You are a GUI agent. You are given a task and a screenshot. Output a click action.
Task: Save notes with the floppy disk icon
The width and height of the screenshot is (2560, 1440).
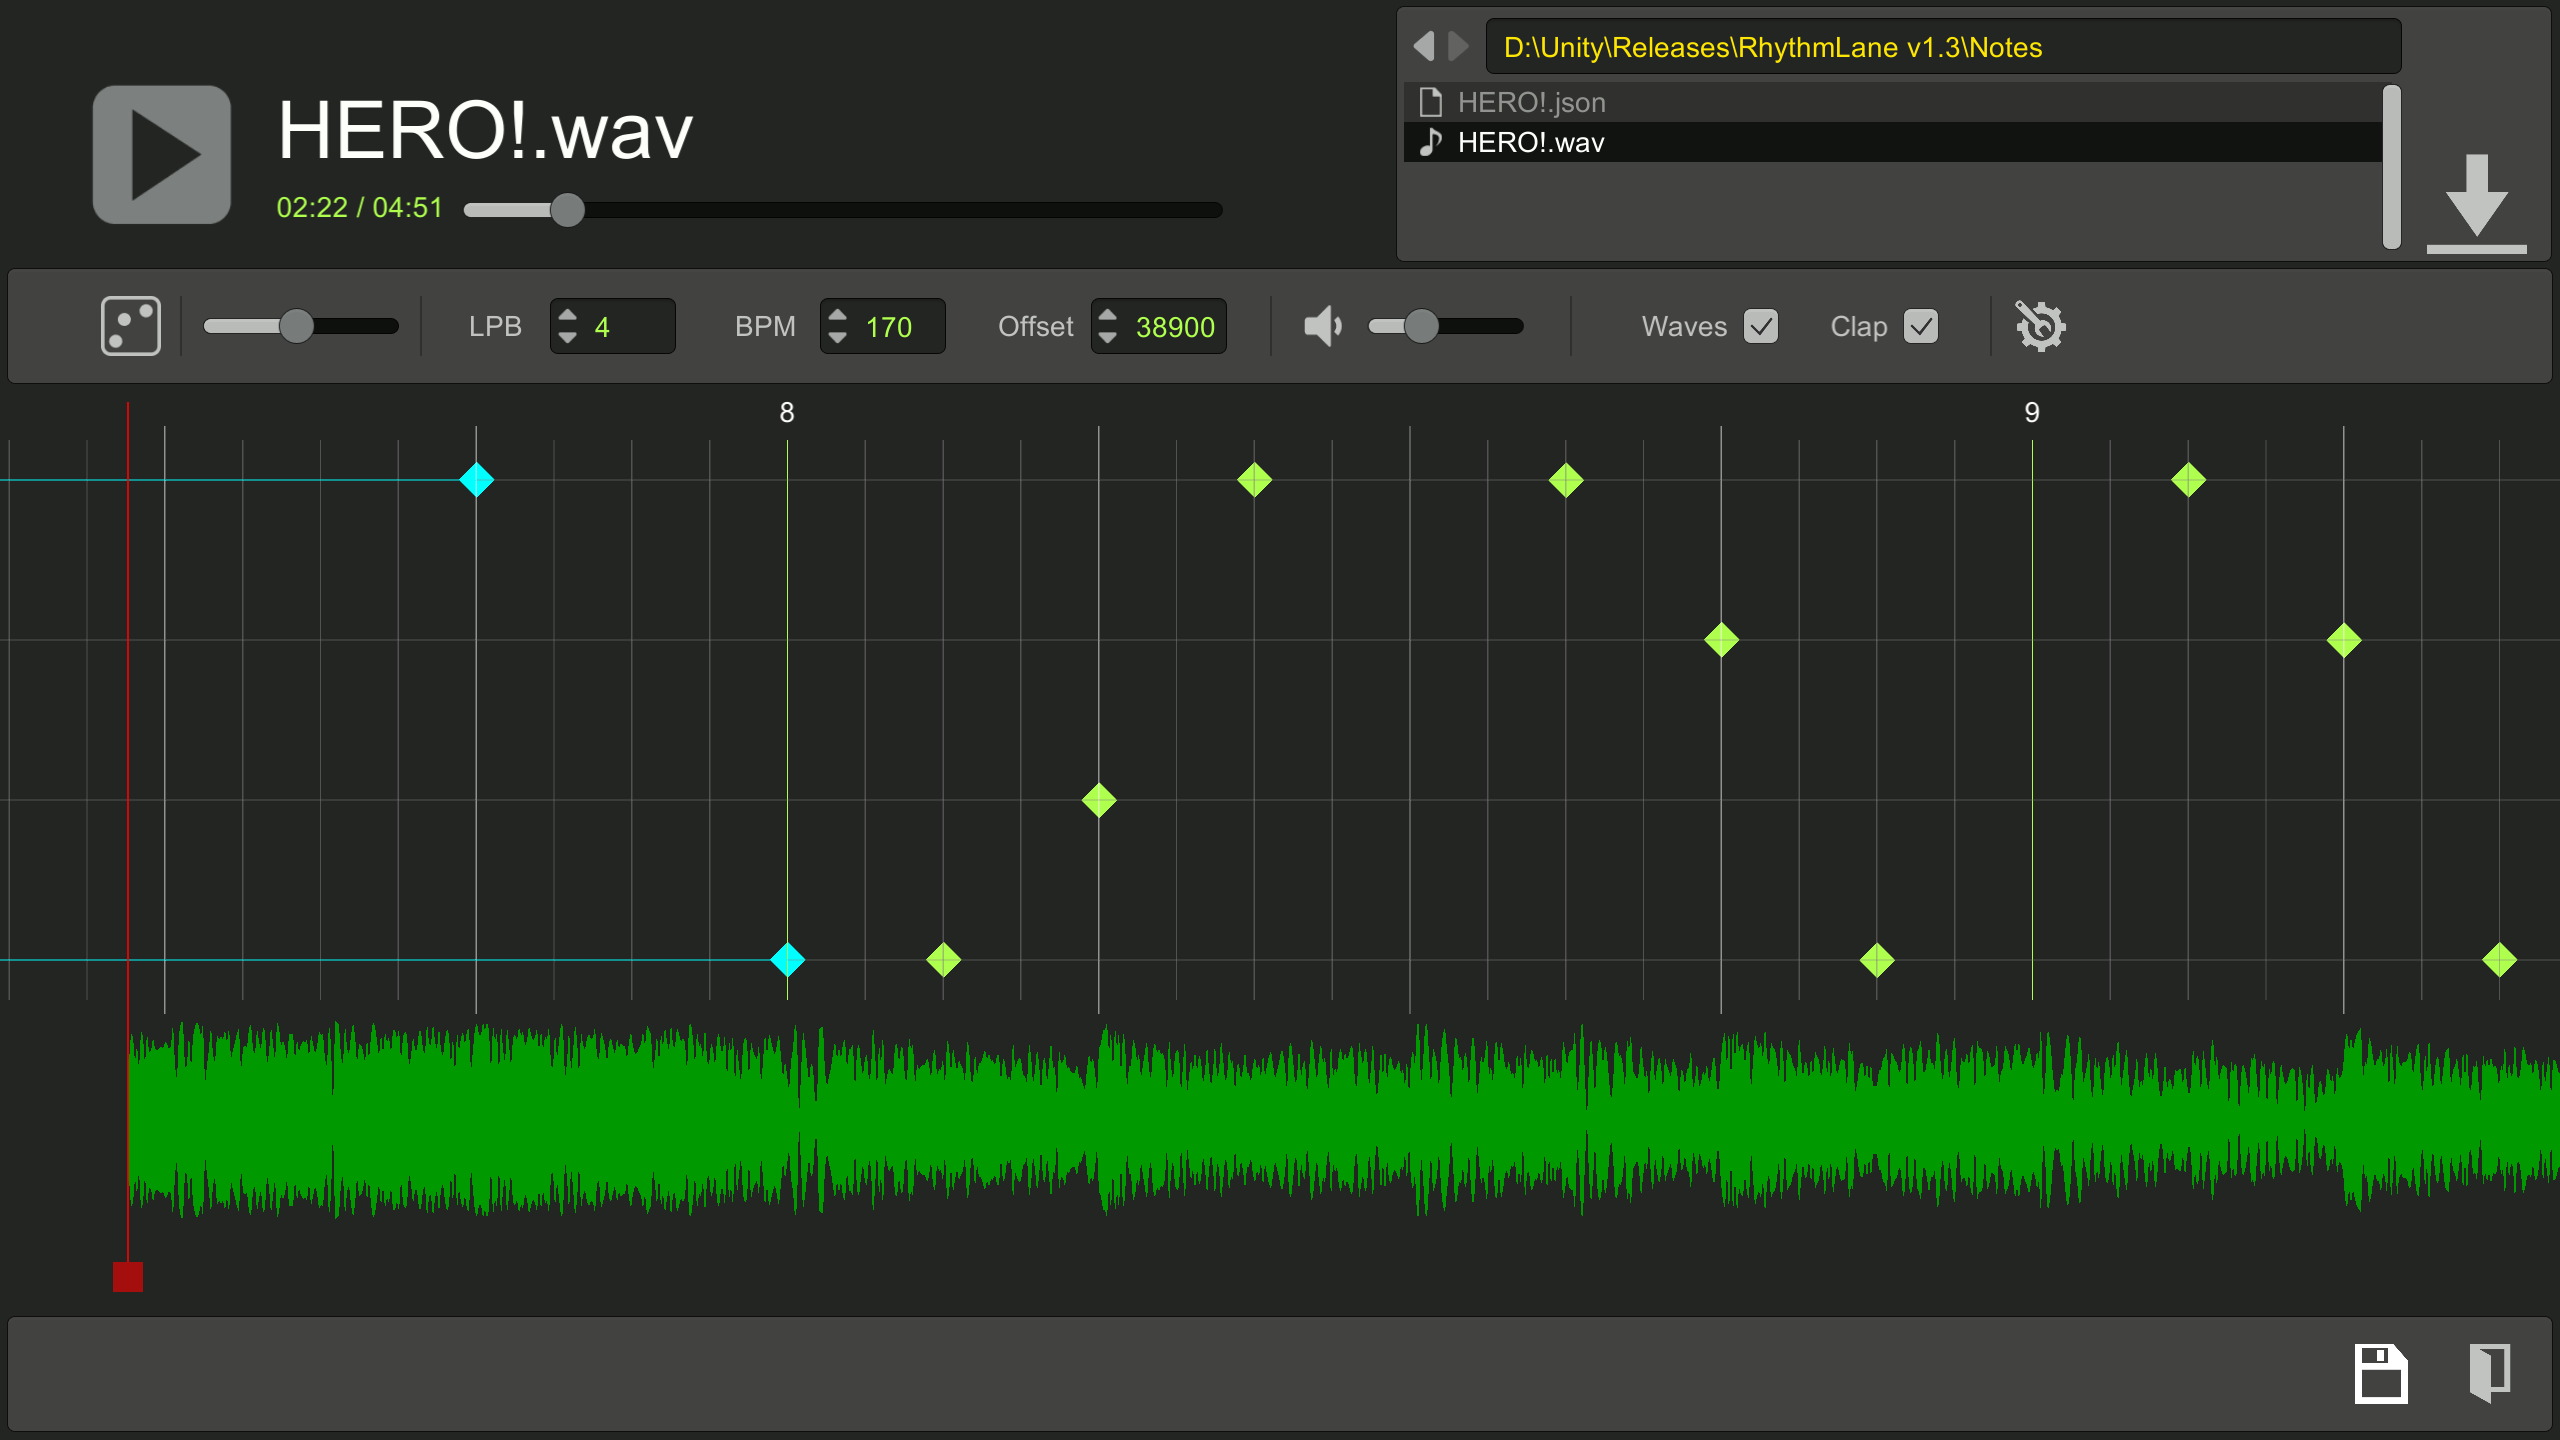(2381, 1373)
